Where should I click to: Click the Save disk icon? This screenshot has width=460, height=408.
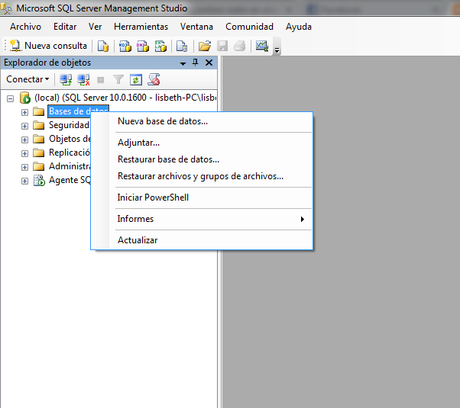point(222,46)
